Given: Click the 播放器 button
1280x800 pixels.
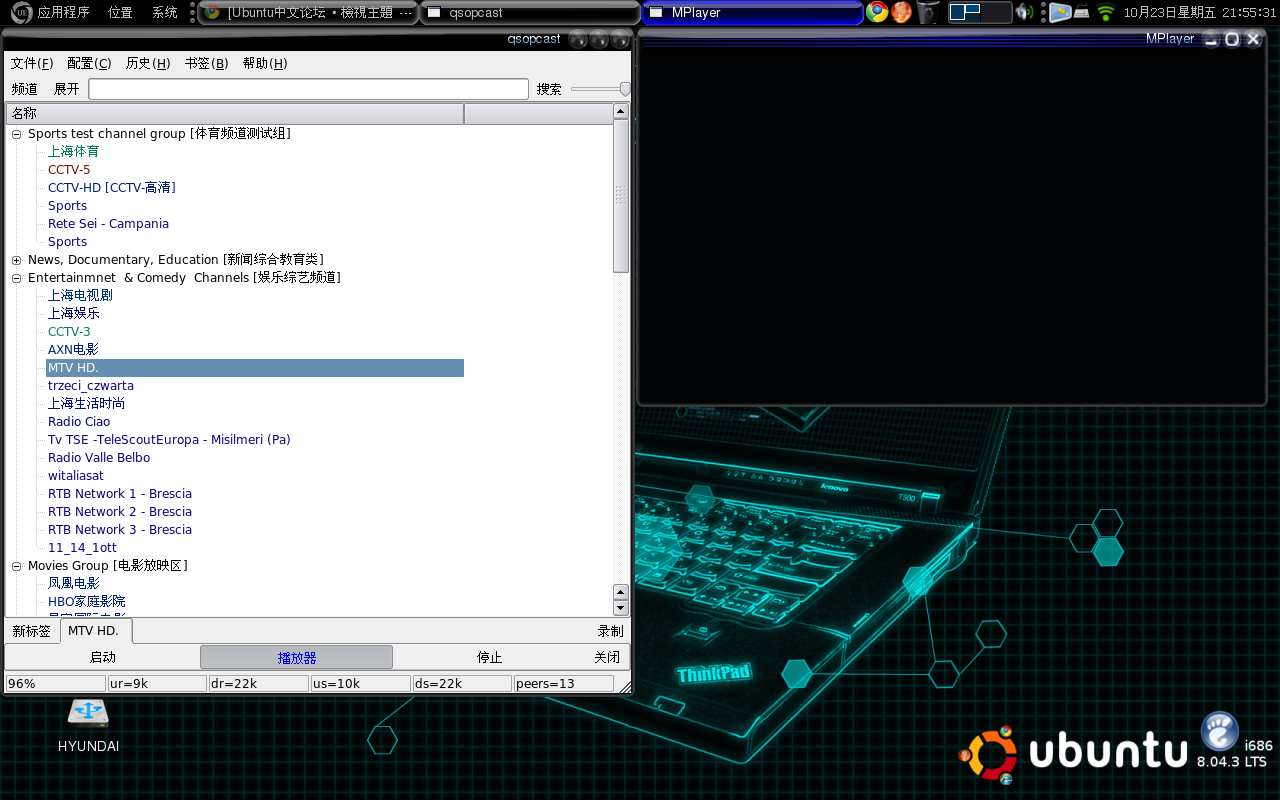Looking at the screenshot, I should point(297,657).
